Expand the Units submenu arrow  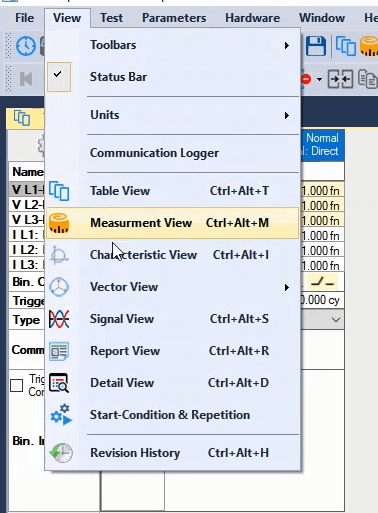click(287, 115)
